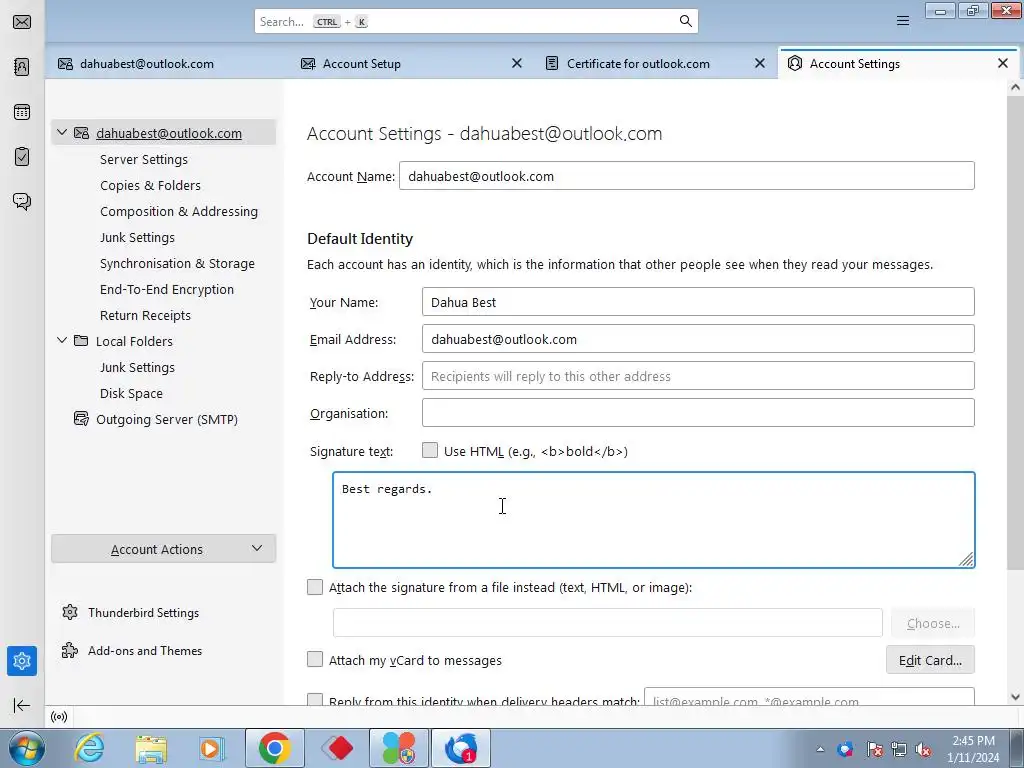Viewport: 1024px width, 768px height.
Task: Launch Internet Explorer from taskbar
Action: coord(89,748)
